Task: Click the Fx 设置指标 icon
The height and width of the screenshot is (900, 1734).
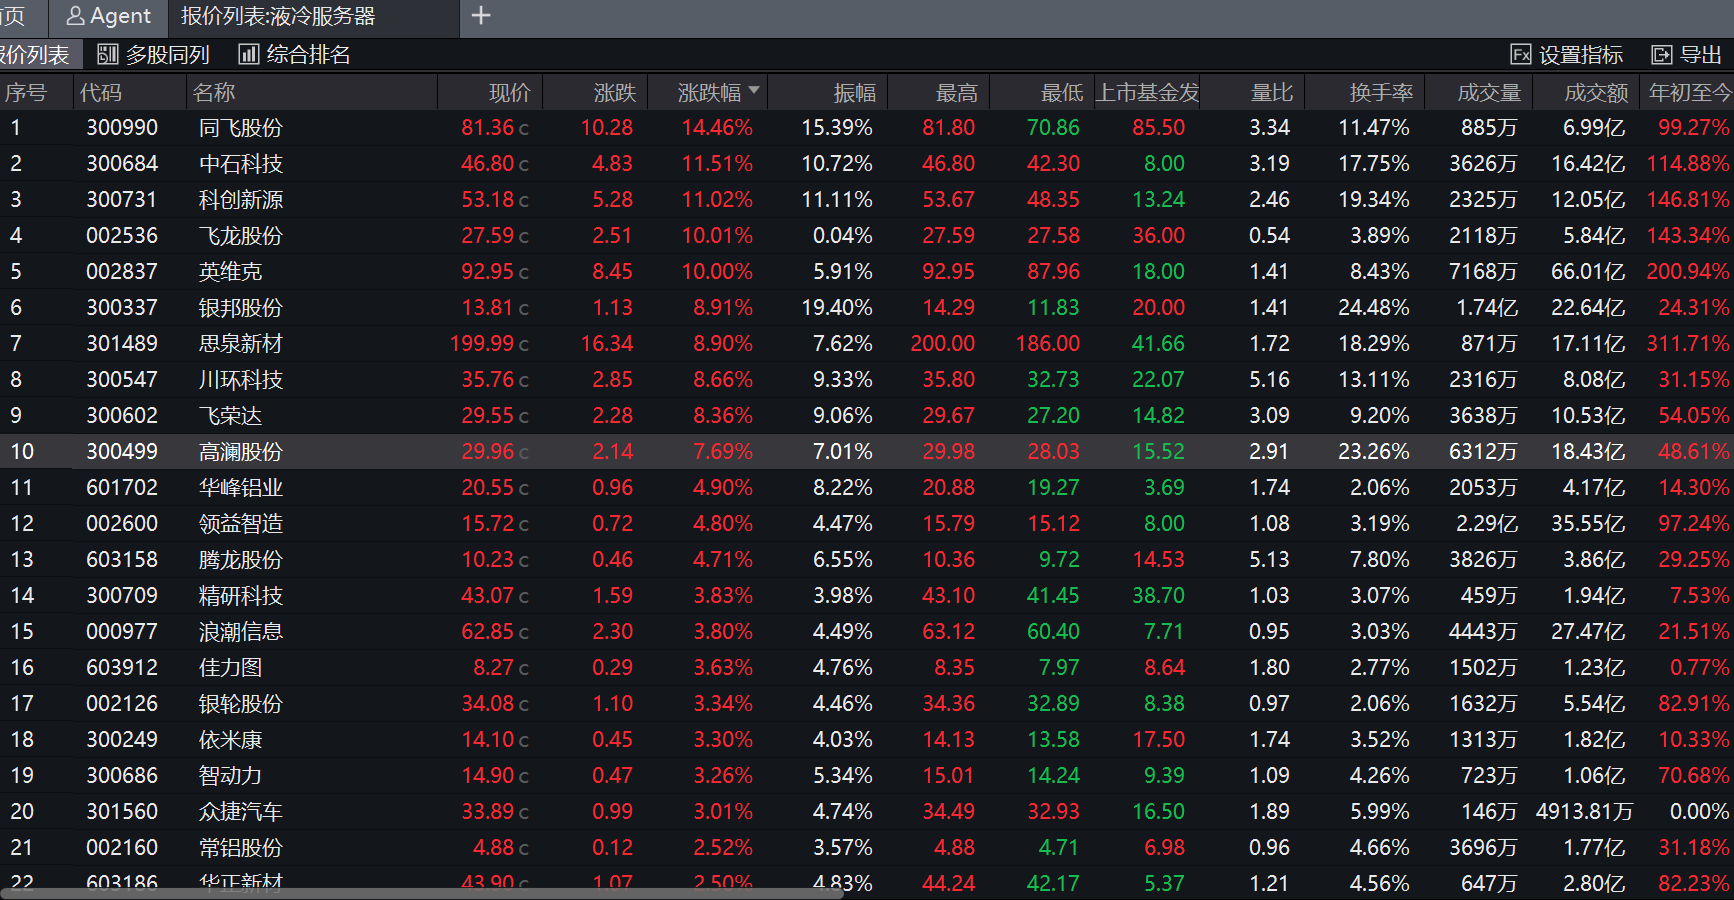Action: 1520,55
